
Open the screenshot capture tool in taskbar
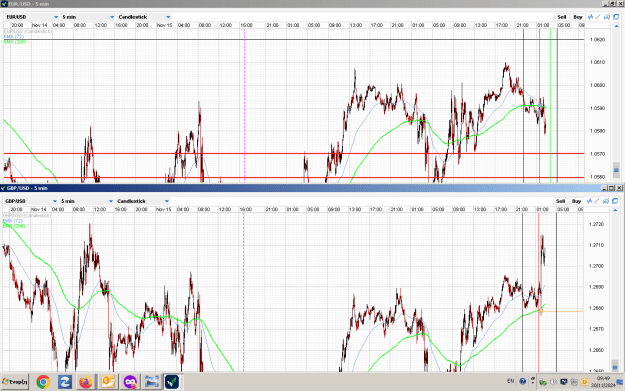151,382
